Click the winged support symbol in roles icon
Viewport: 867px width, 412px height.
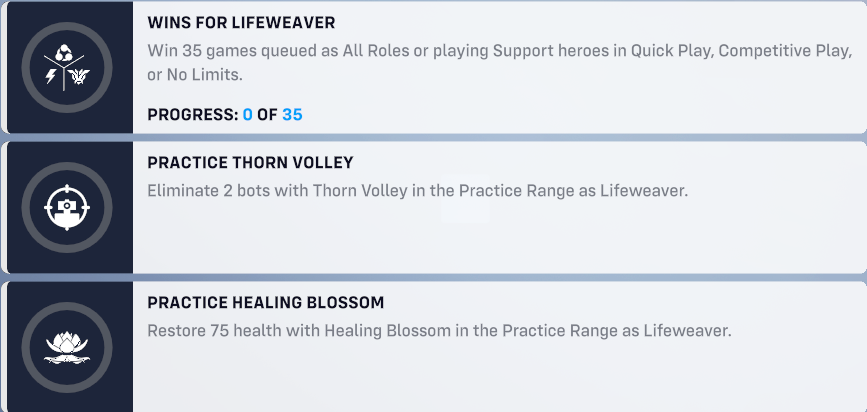click(79, 76)
